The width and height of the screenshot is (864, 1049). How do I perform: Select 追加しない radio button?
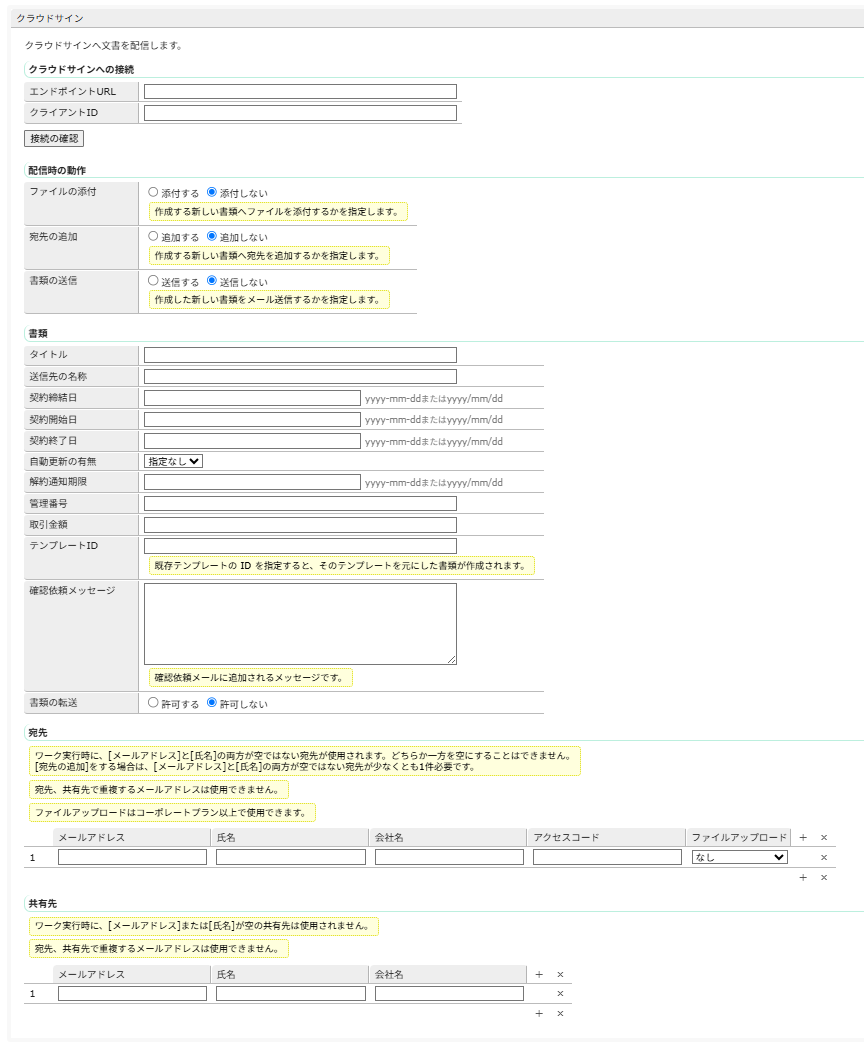[211, 236]
